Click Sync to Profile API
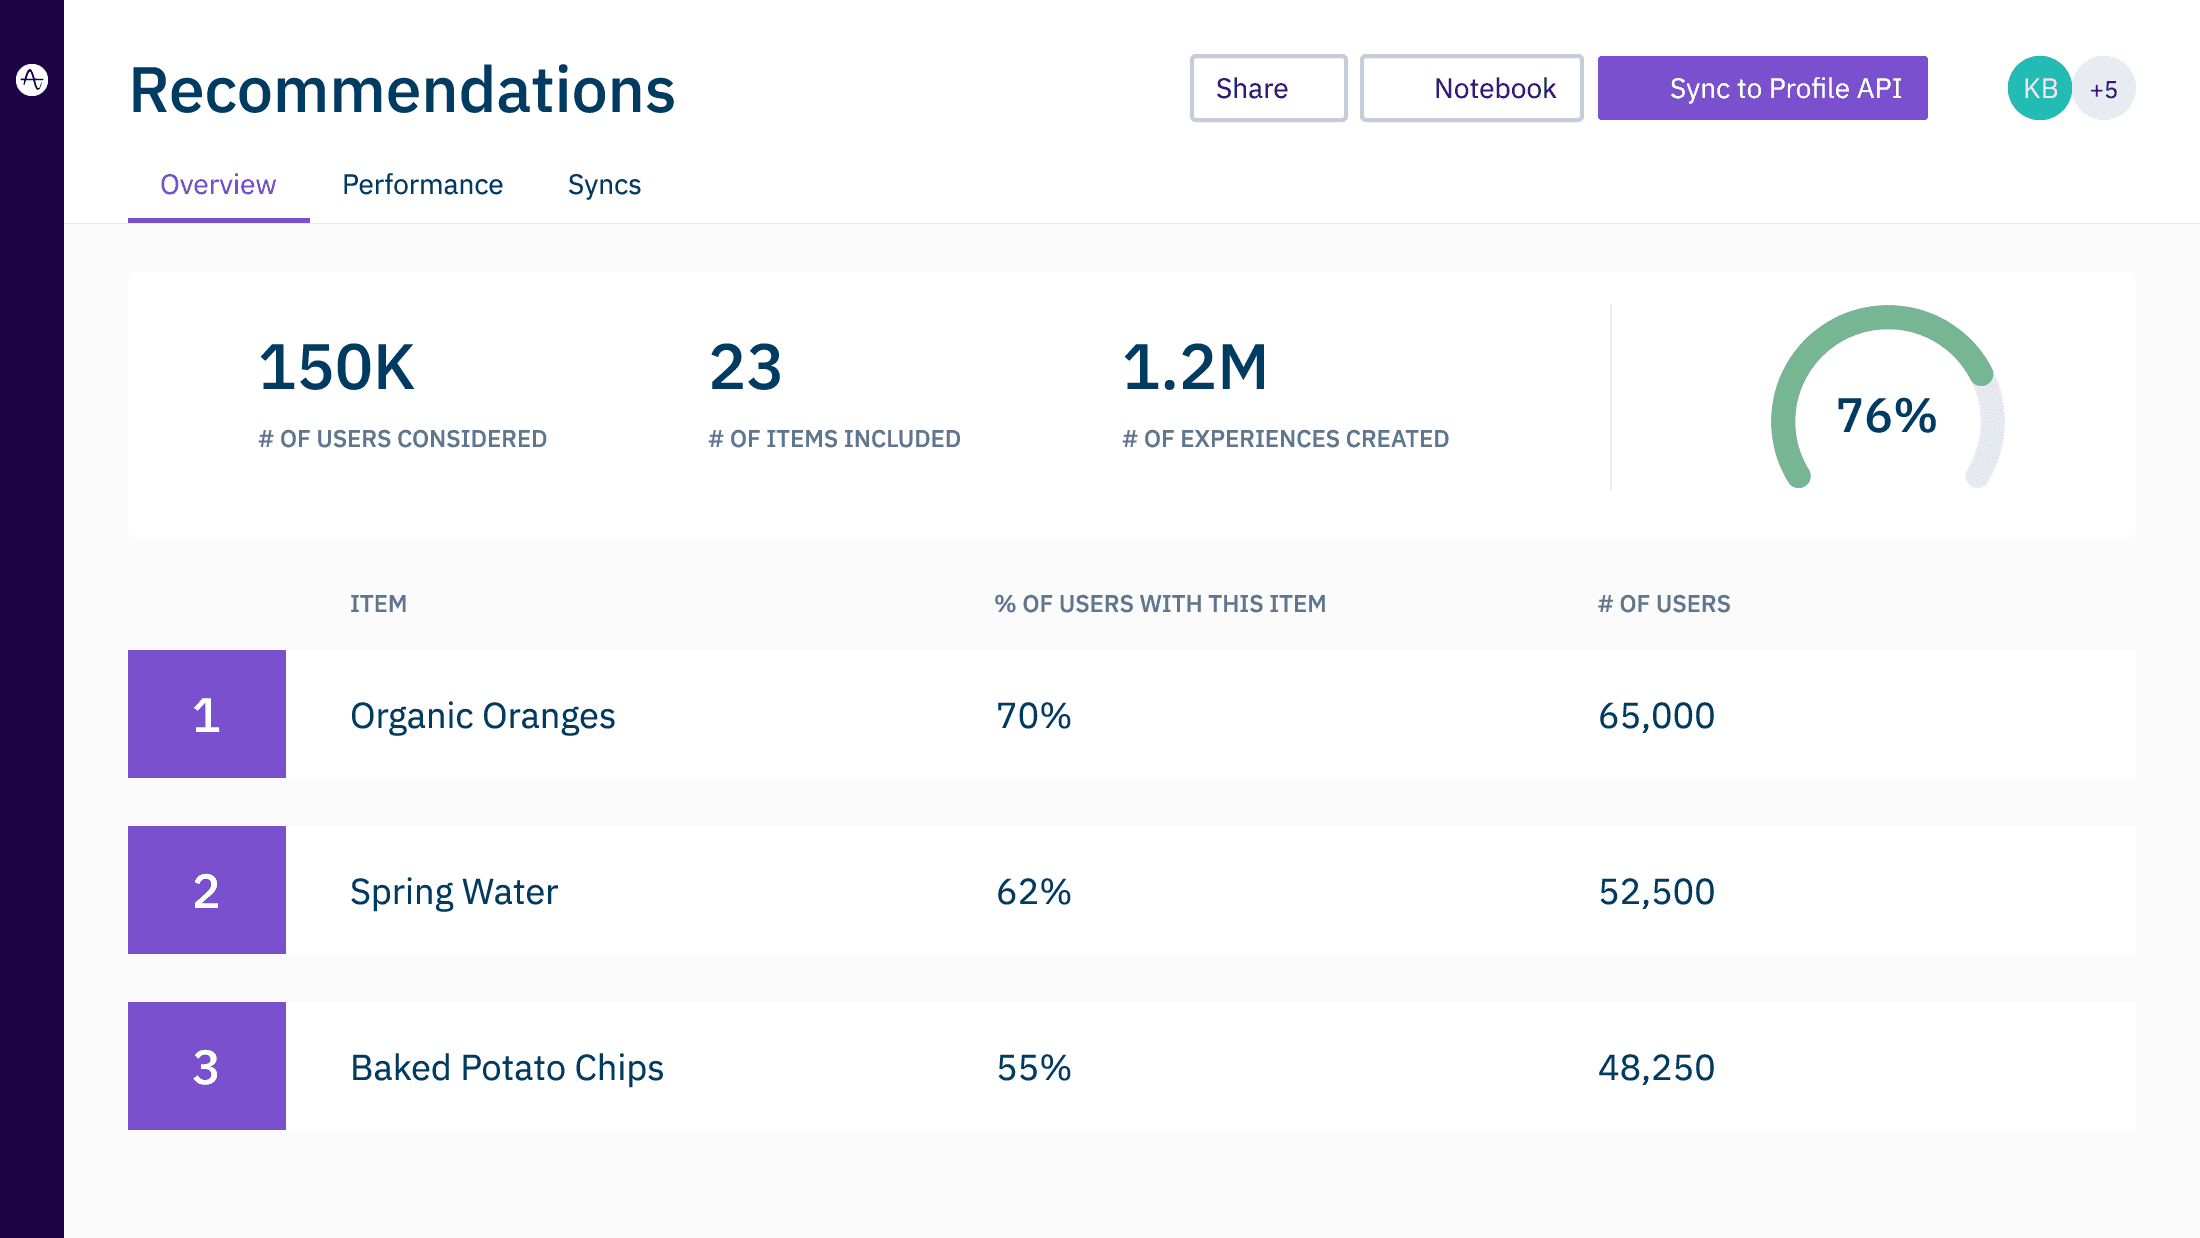This screenshot has height=1238, width=2200. 1762,88
